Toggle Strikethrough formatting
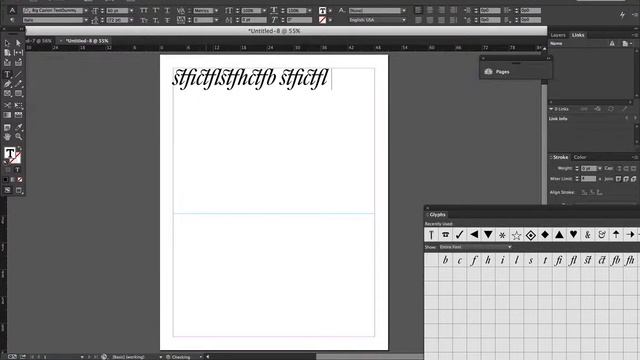 [167, 20]
